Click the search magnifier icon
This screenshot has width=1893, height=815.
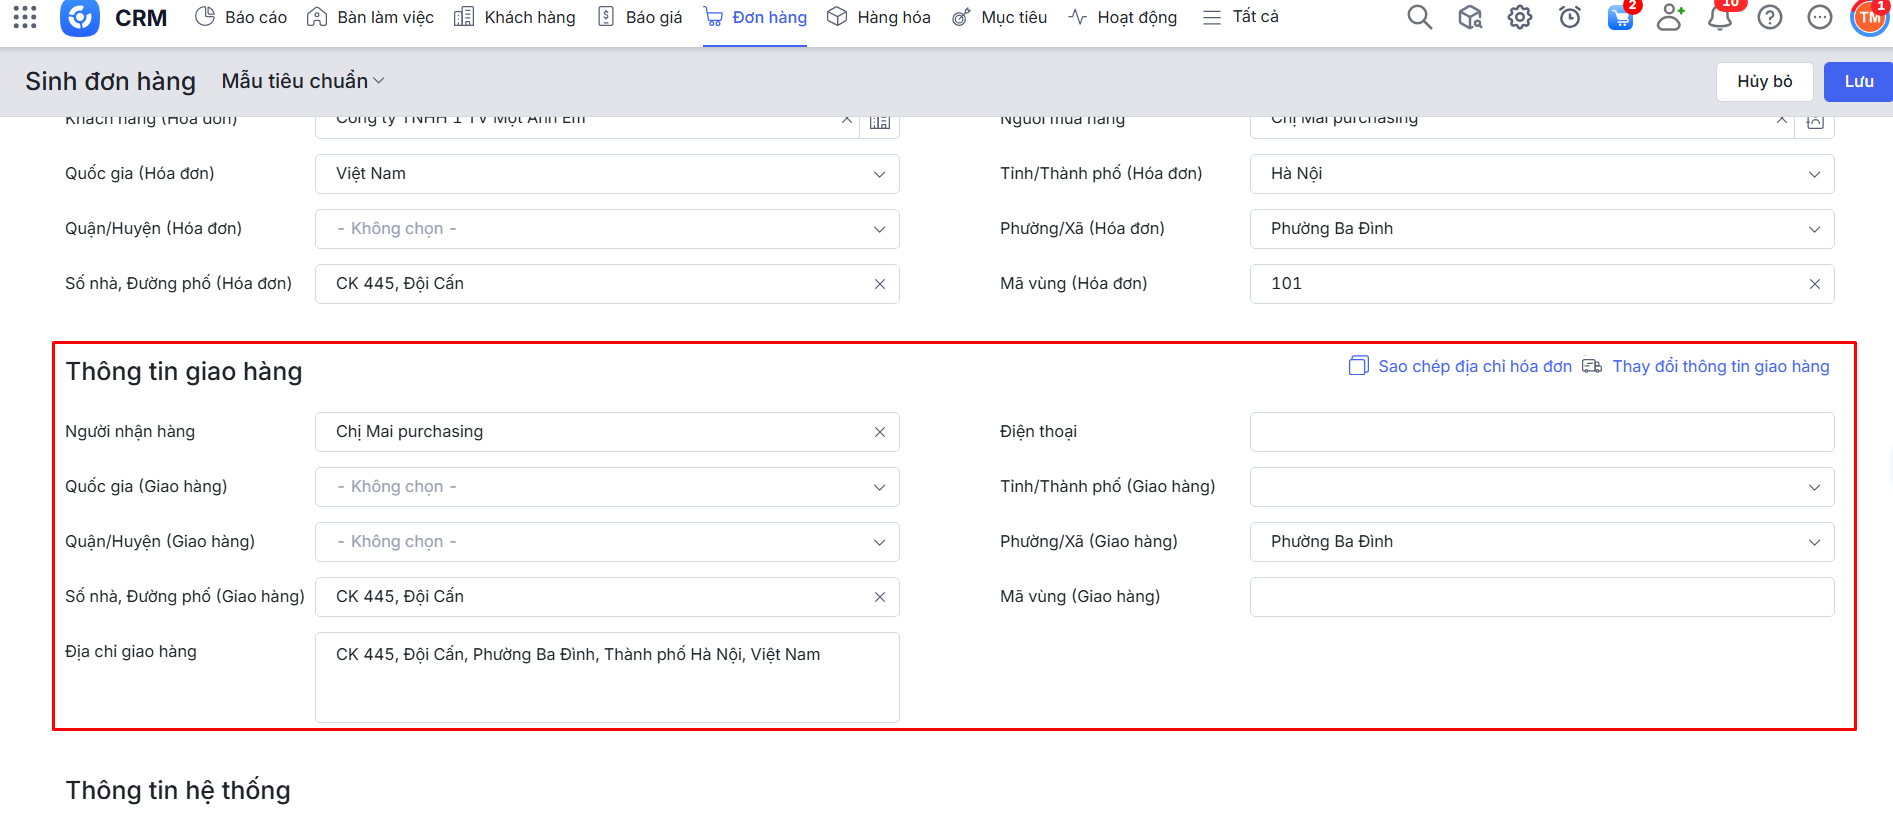[x=1419, y=17]
